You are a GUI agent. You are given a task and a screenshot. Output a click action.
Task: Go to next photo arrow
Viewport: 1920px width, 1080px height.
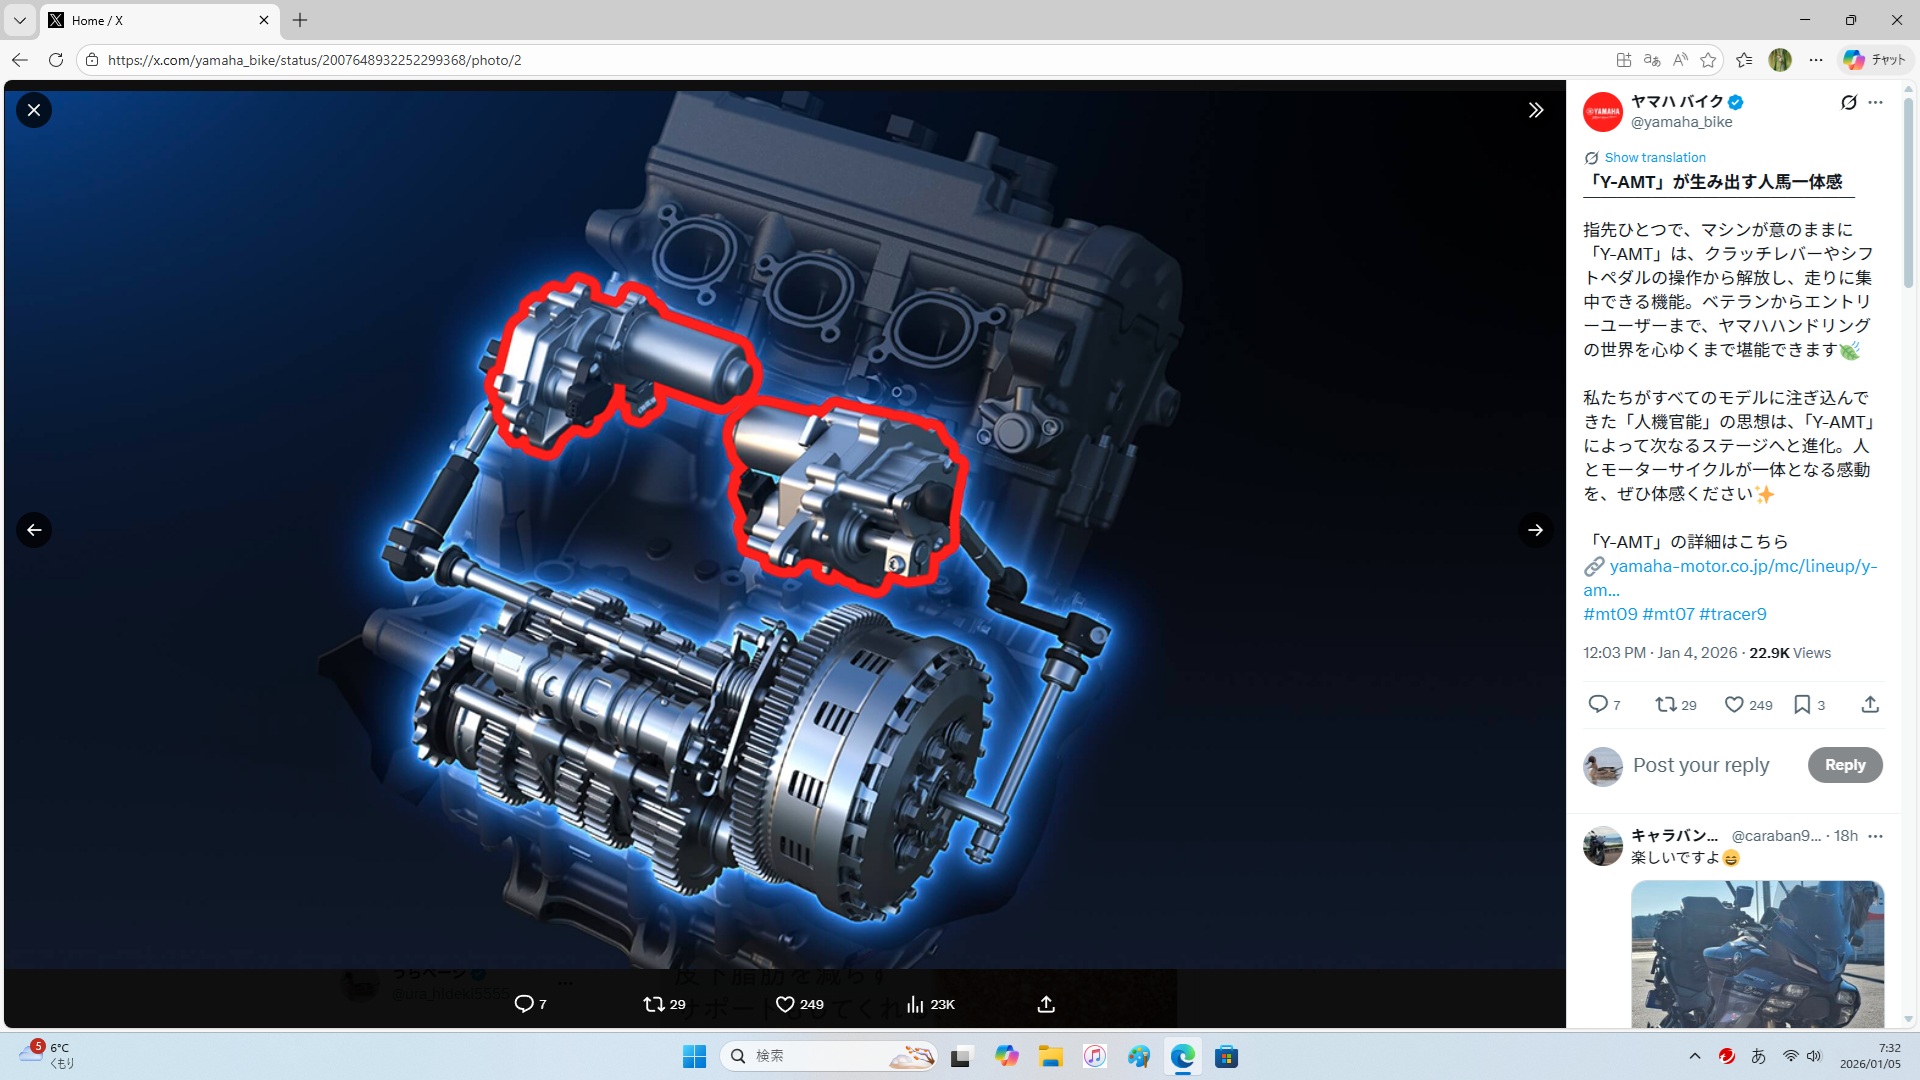(x=1536, y=530)
